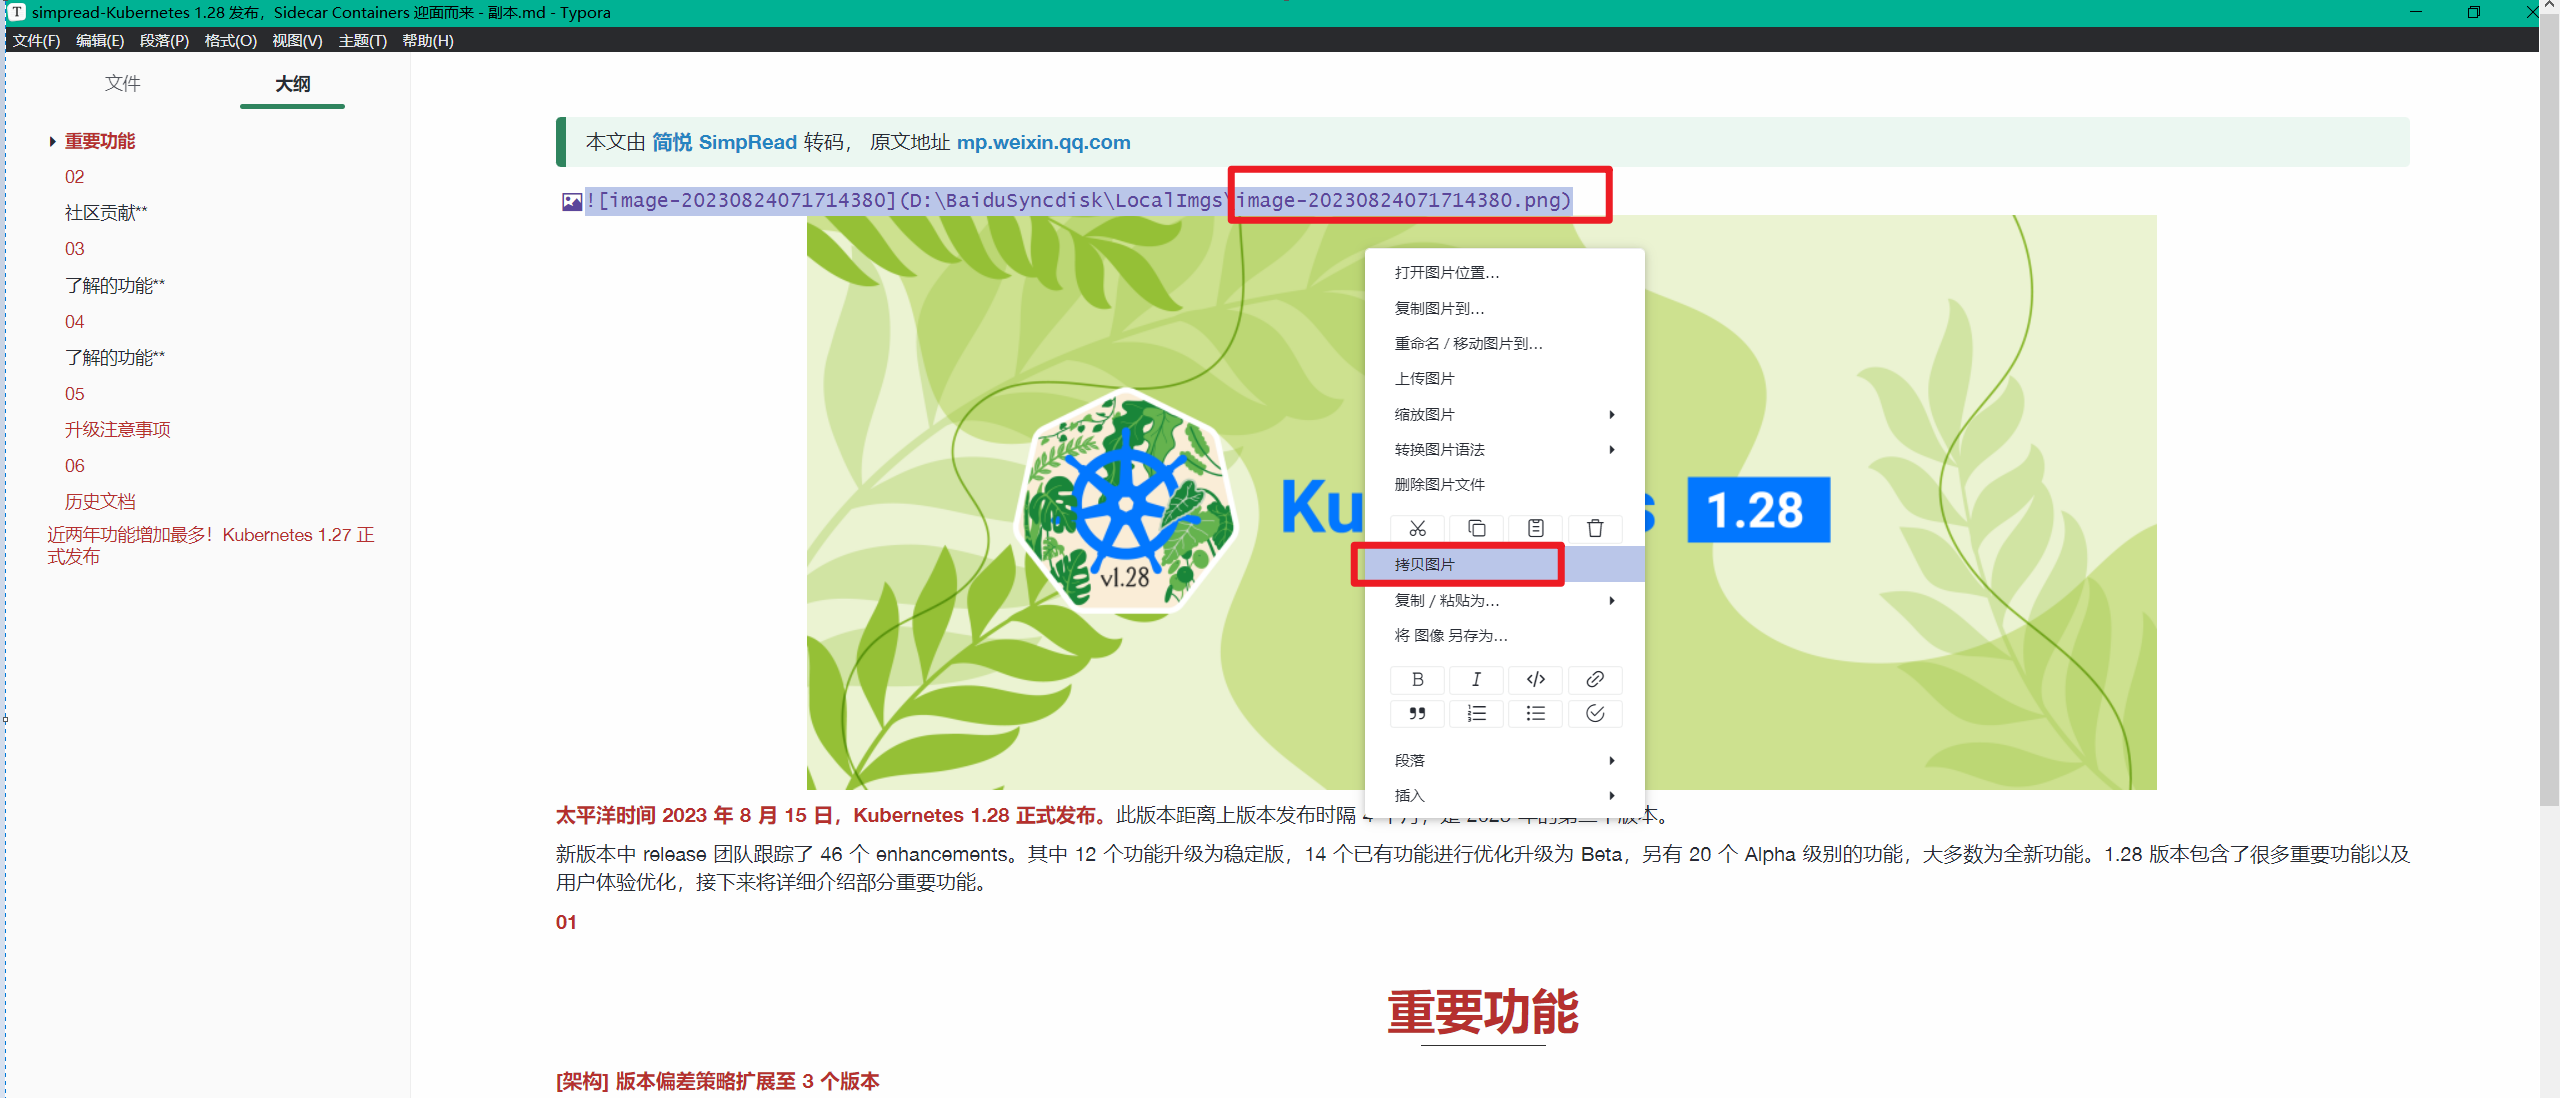Jump to outline item 04
Viewport: 2560px width, 1098px height.
coord(75,322)
